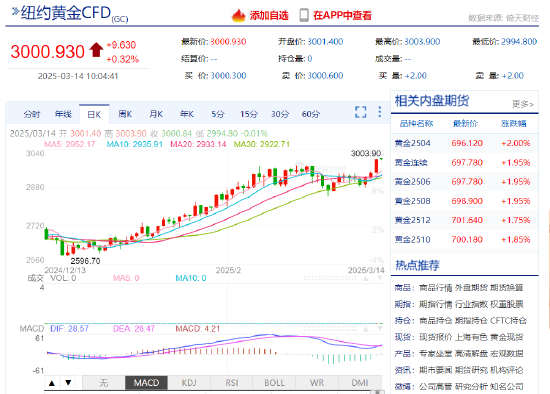
Task: Click the 2596.70 low marker on chart
Action: coord(85,261)
